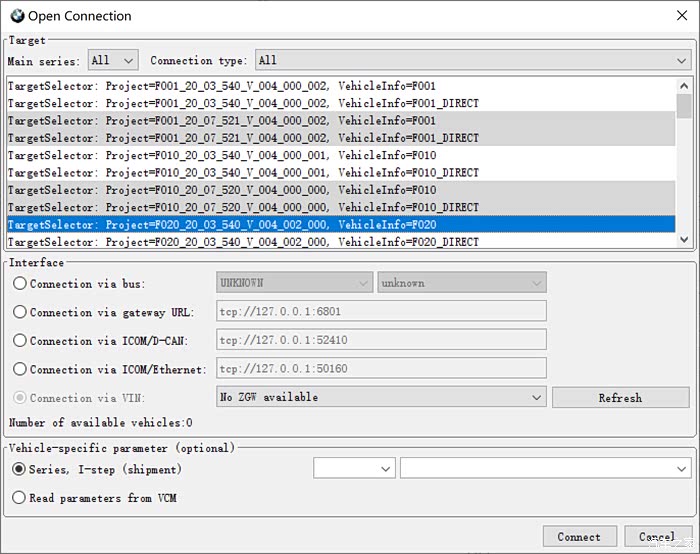Click the Open Connection title bar icon

click(16, 16)
